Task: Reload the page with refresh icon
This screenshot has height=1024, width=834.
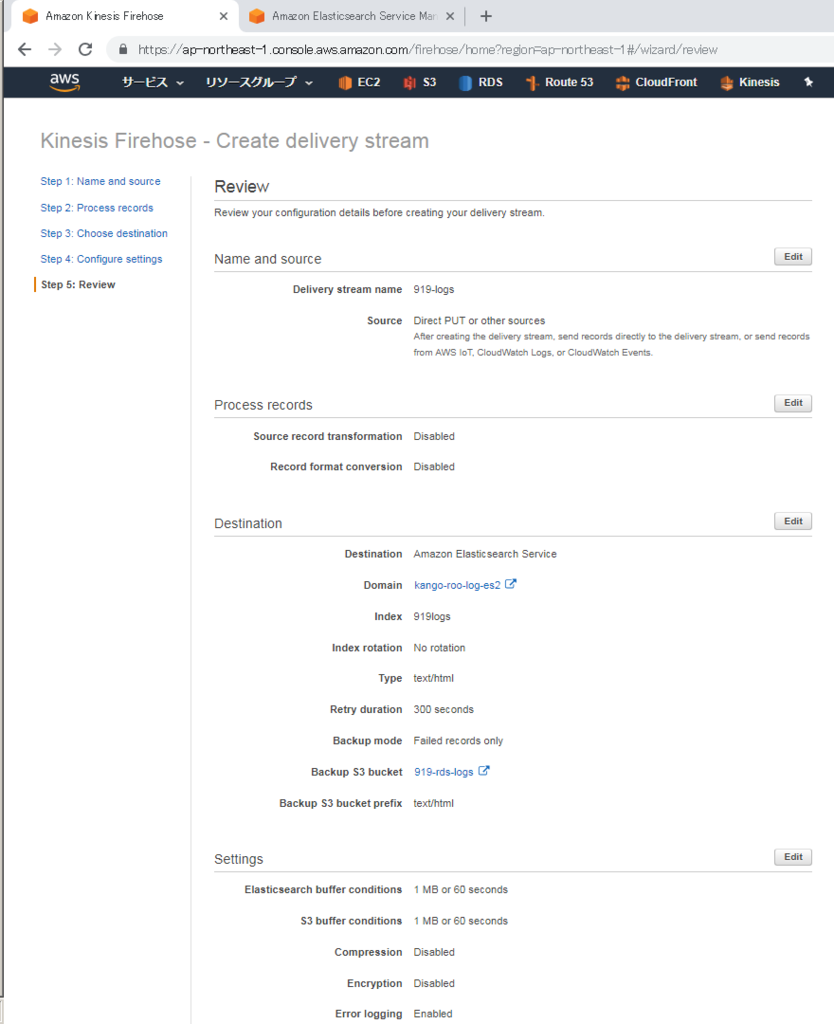Action: coord(86,50)
